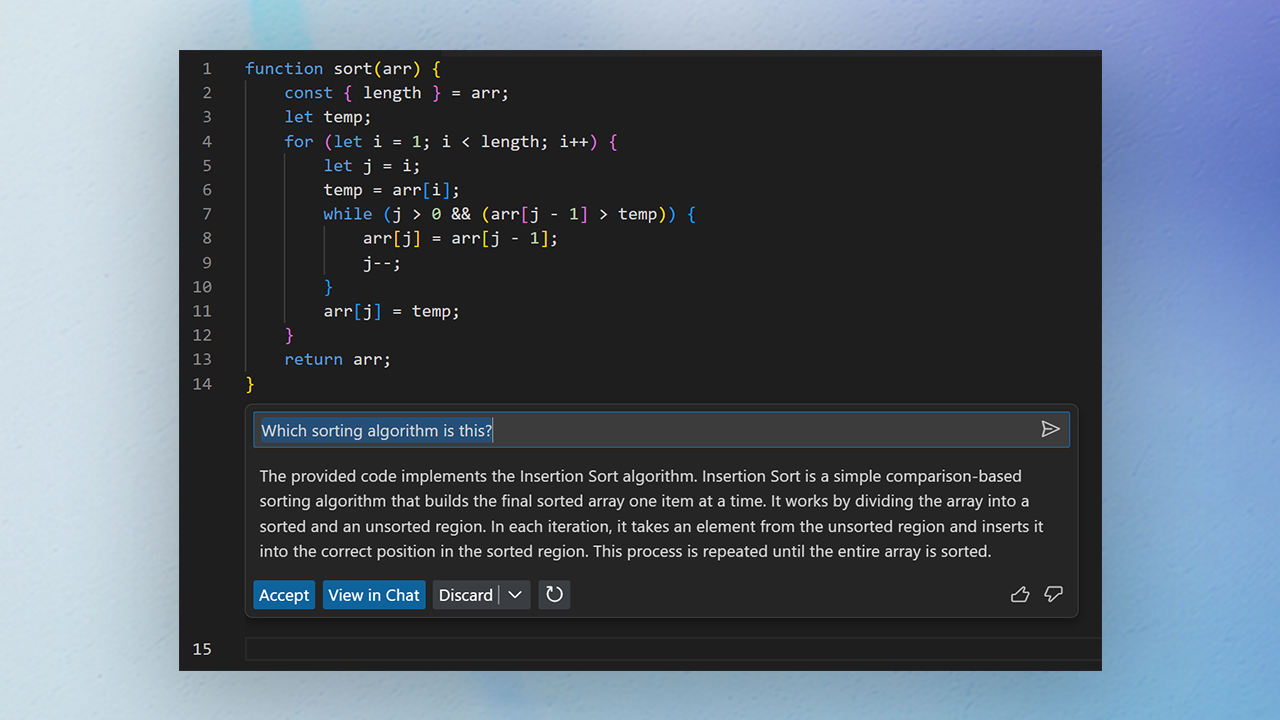Click line number 1
The image size is (1280, 720).
pyautogui.click(x=207, y=68)
